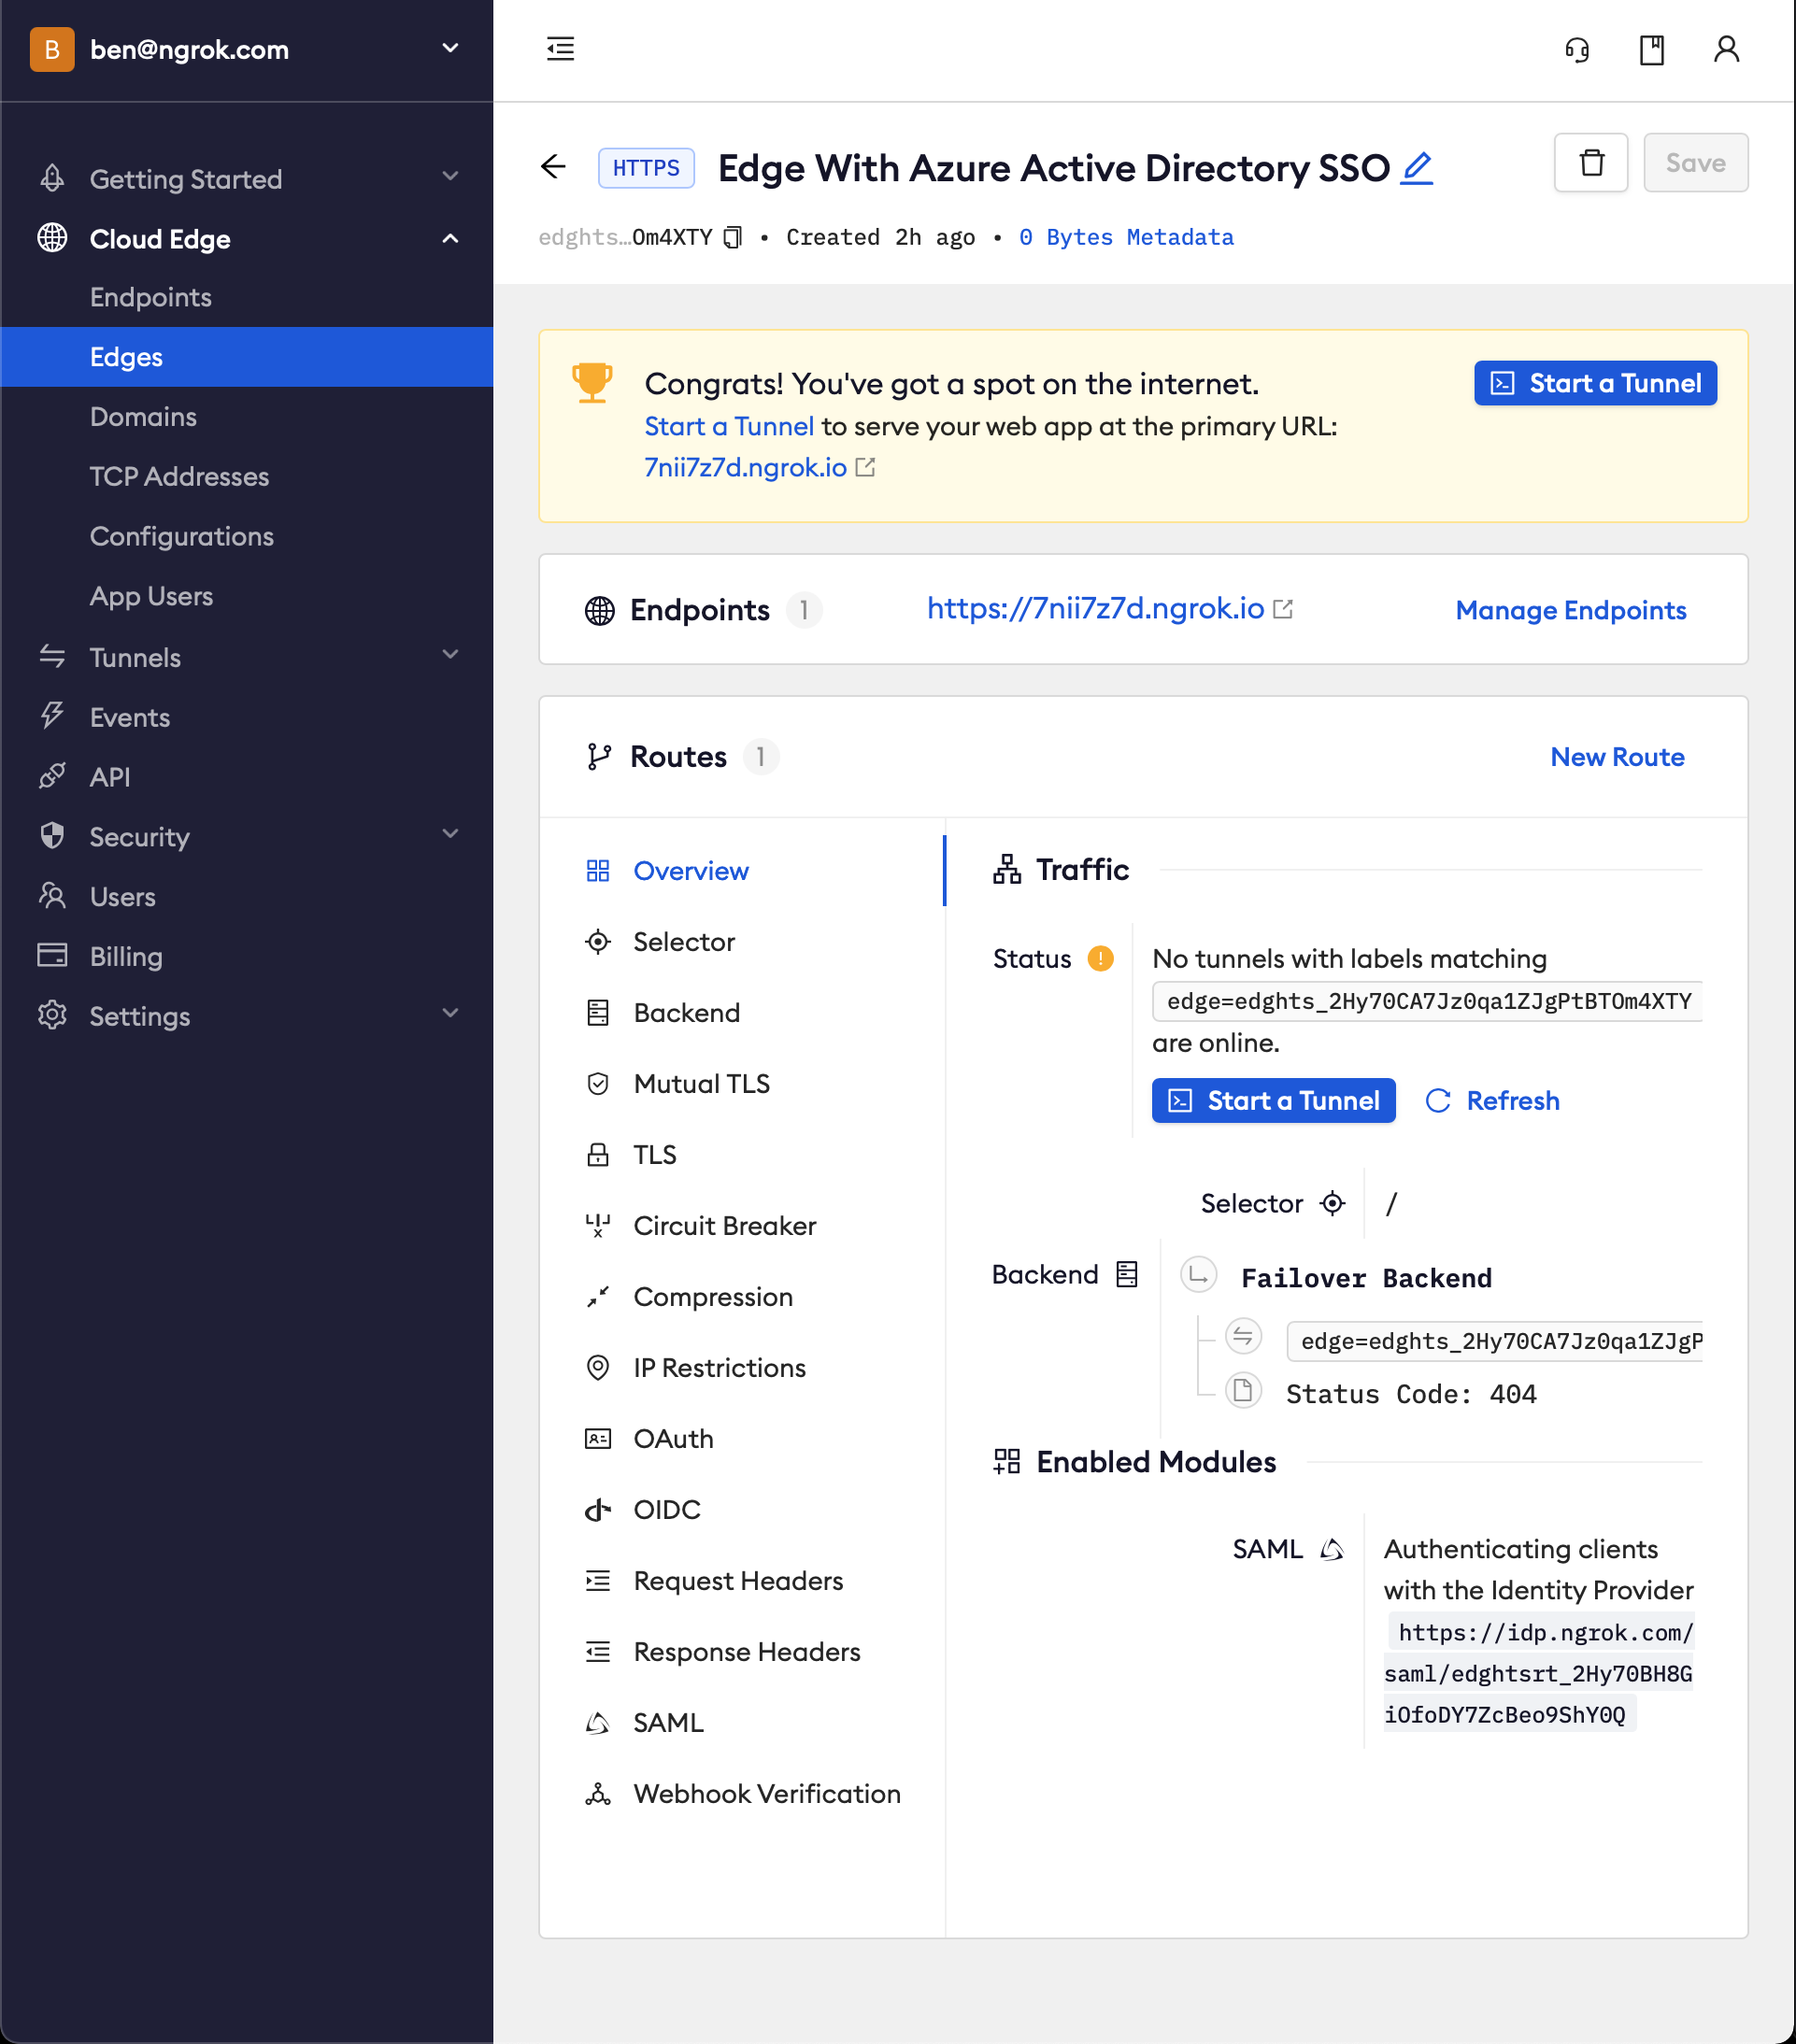The image size is (1796, 2044).
Task: Click the orange B account avatar
Action: coord(52,49)
